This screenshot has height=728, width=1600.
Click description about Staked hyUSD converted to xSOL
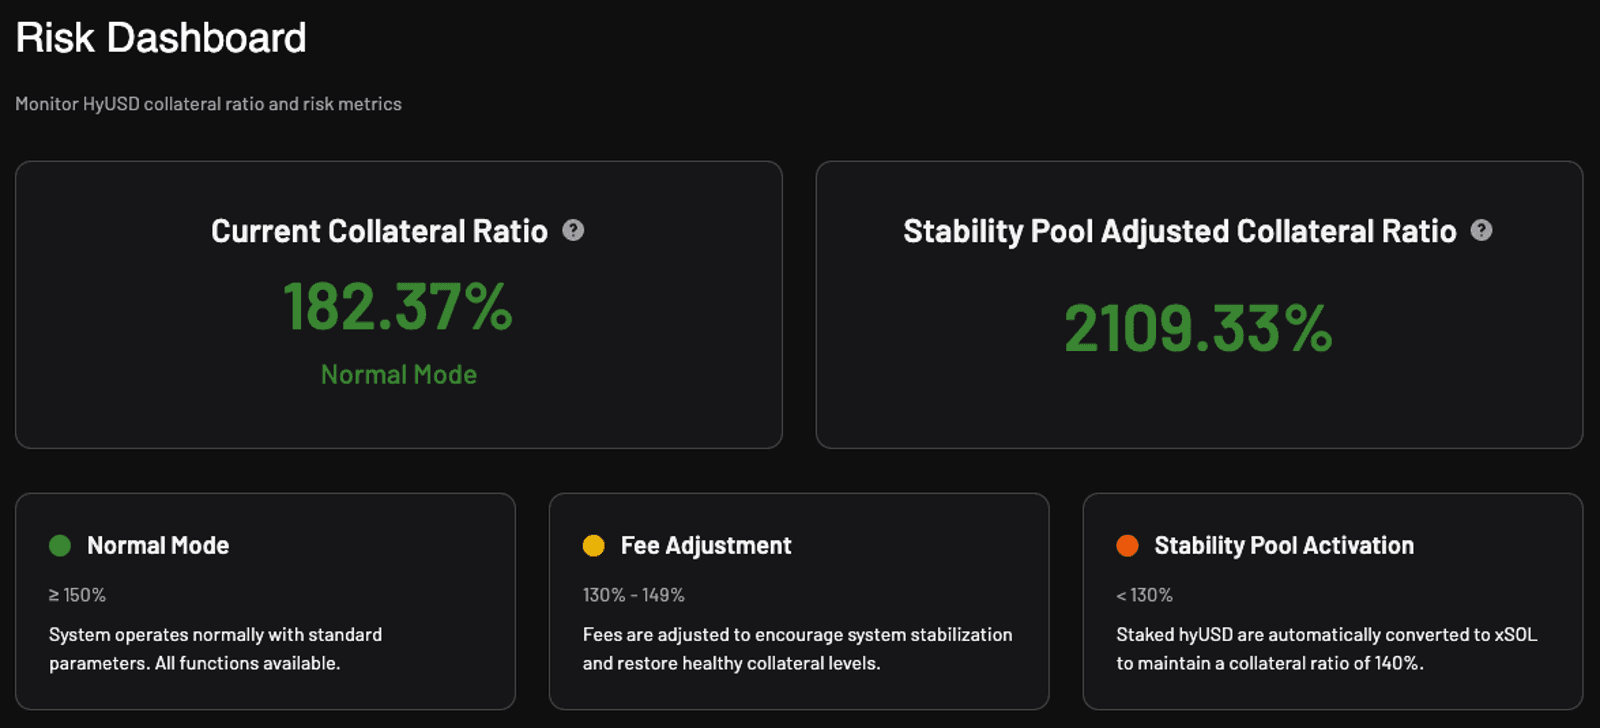[1327, 649]
